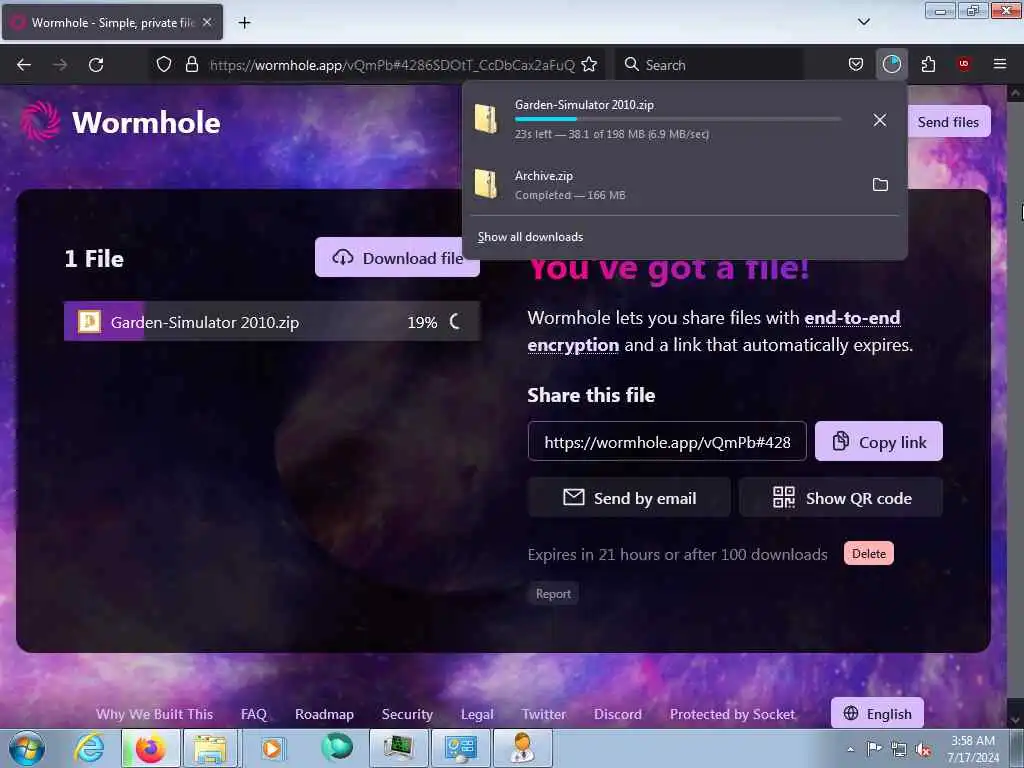Open the Firefox hamburger menu
1024x768 pixels.
(x=1000, y=65)
